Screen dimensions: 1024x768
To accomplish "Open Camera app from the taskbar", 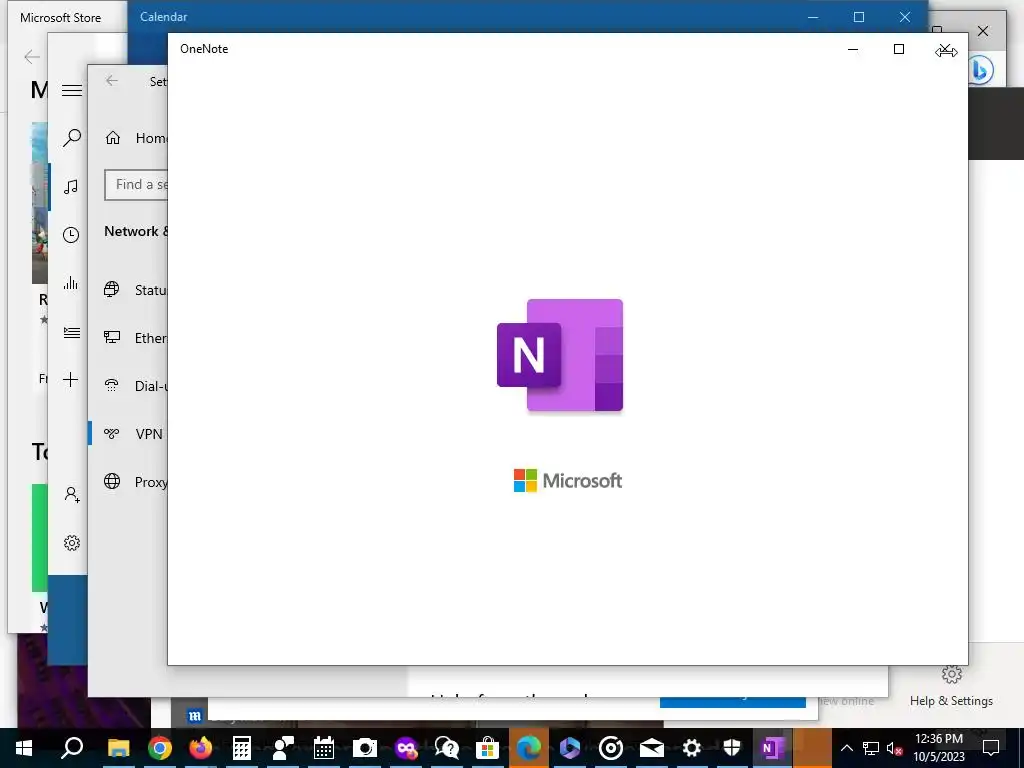I will (365, 748).
